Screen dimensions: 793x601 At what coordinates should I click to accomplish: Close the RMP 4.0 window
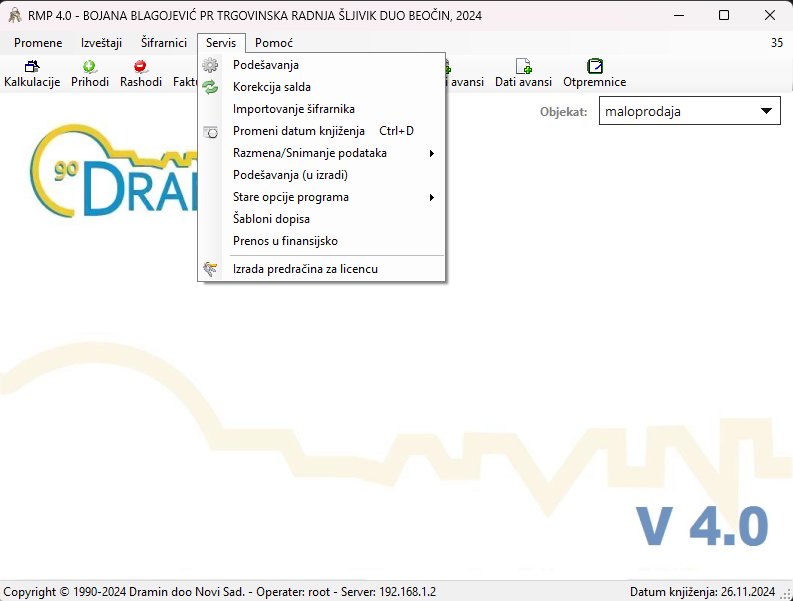[770, 15]
